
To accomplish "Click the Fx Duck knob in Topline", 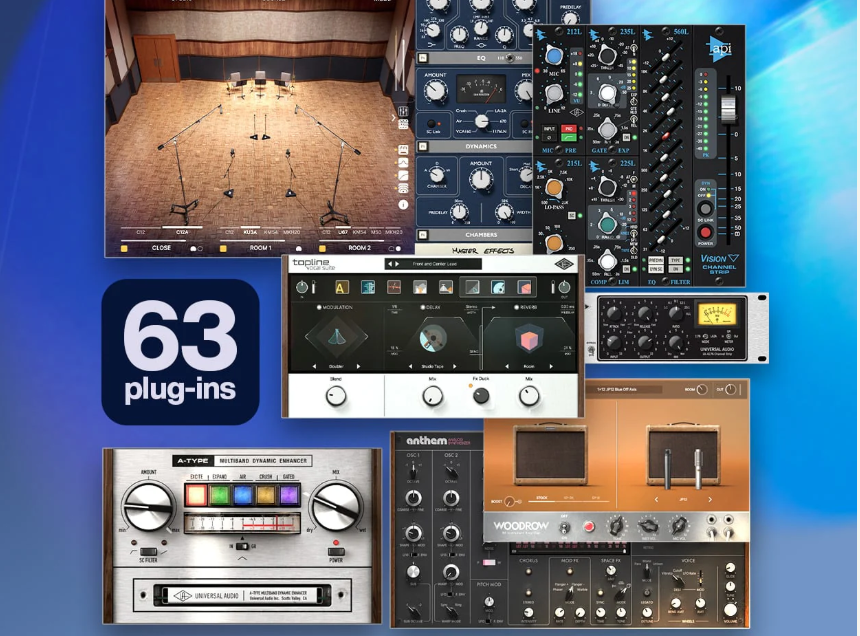I will pos(481,395).
